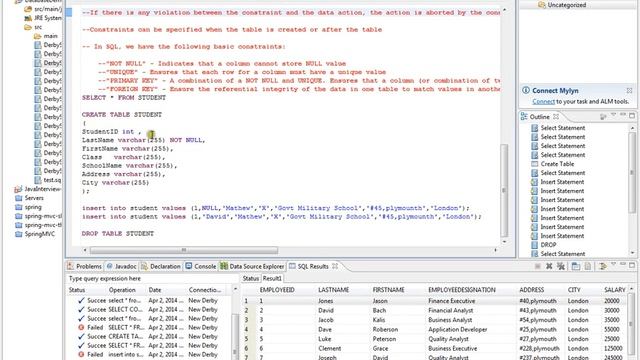Click the editor horizontal scrollbar right arrow
The image size is (640, 360).
[496, 250]
